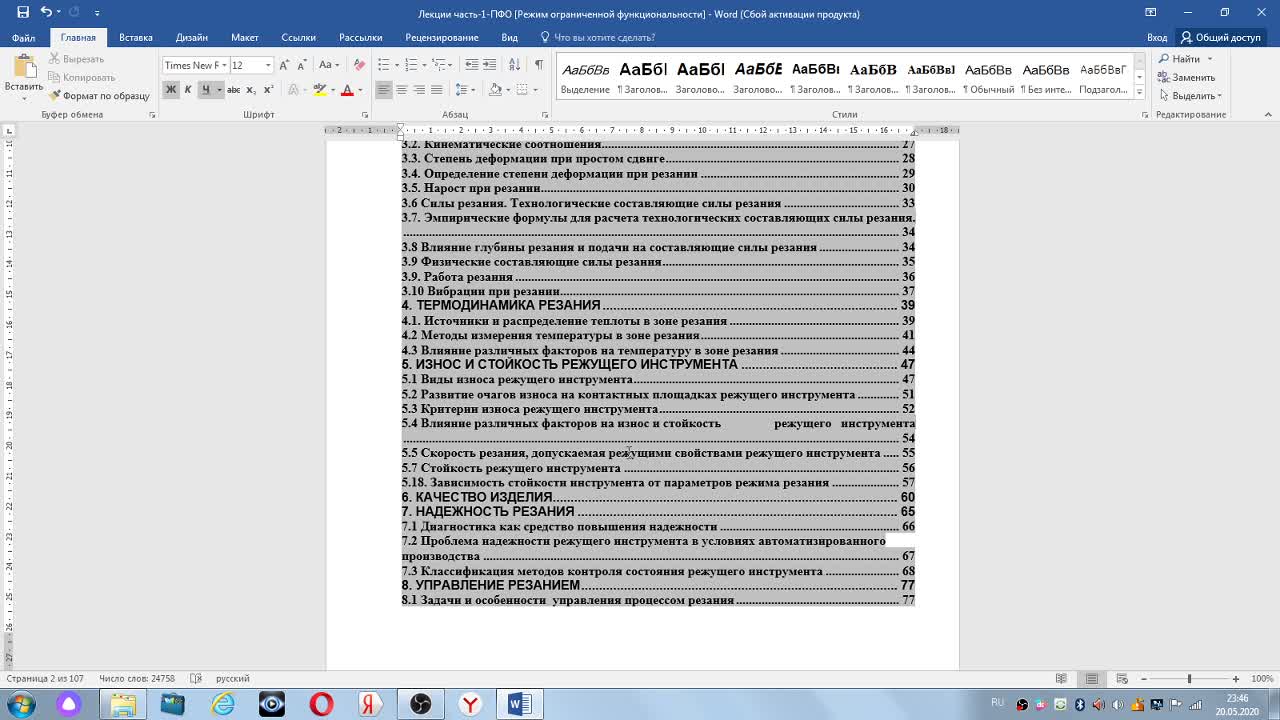
Task: Apply red font color
Action: coord(347,90)
